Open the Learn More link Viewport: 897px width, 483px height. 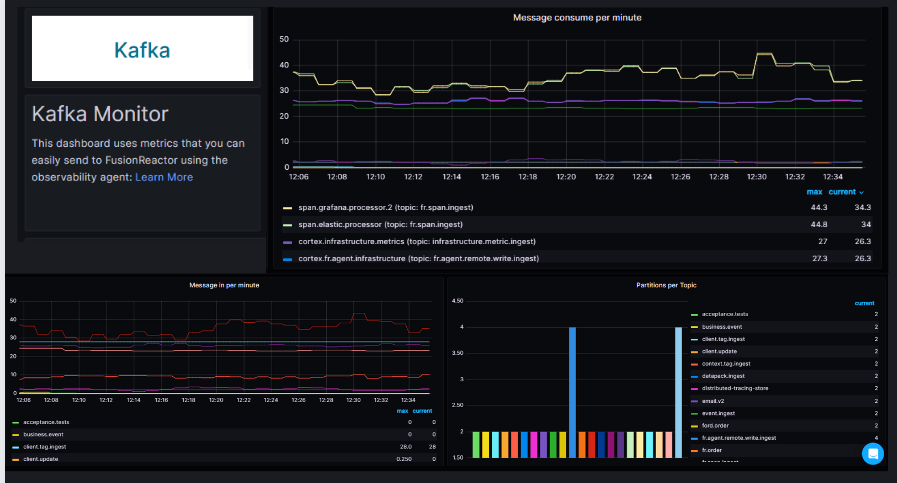click(x=164, y=177)
